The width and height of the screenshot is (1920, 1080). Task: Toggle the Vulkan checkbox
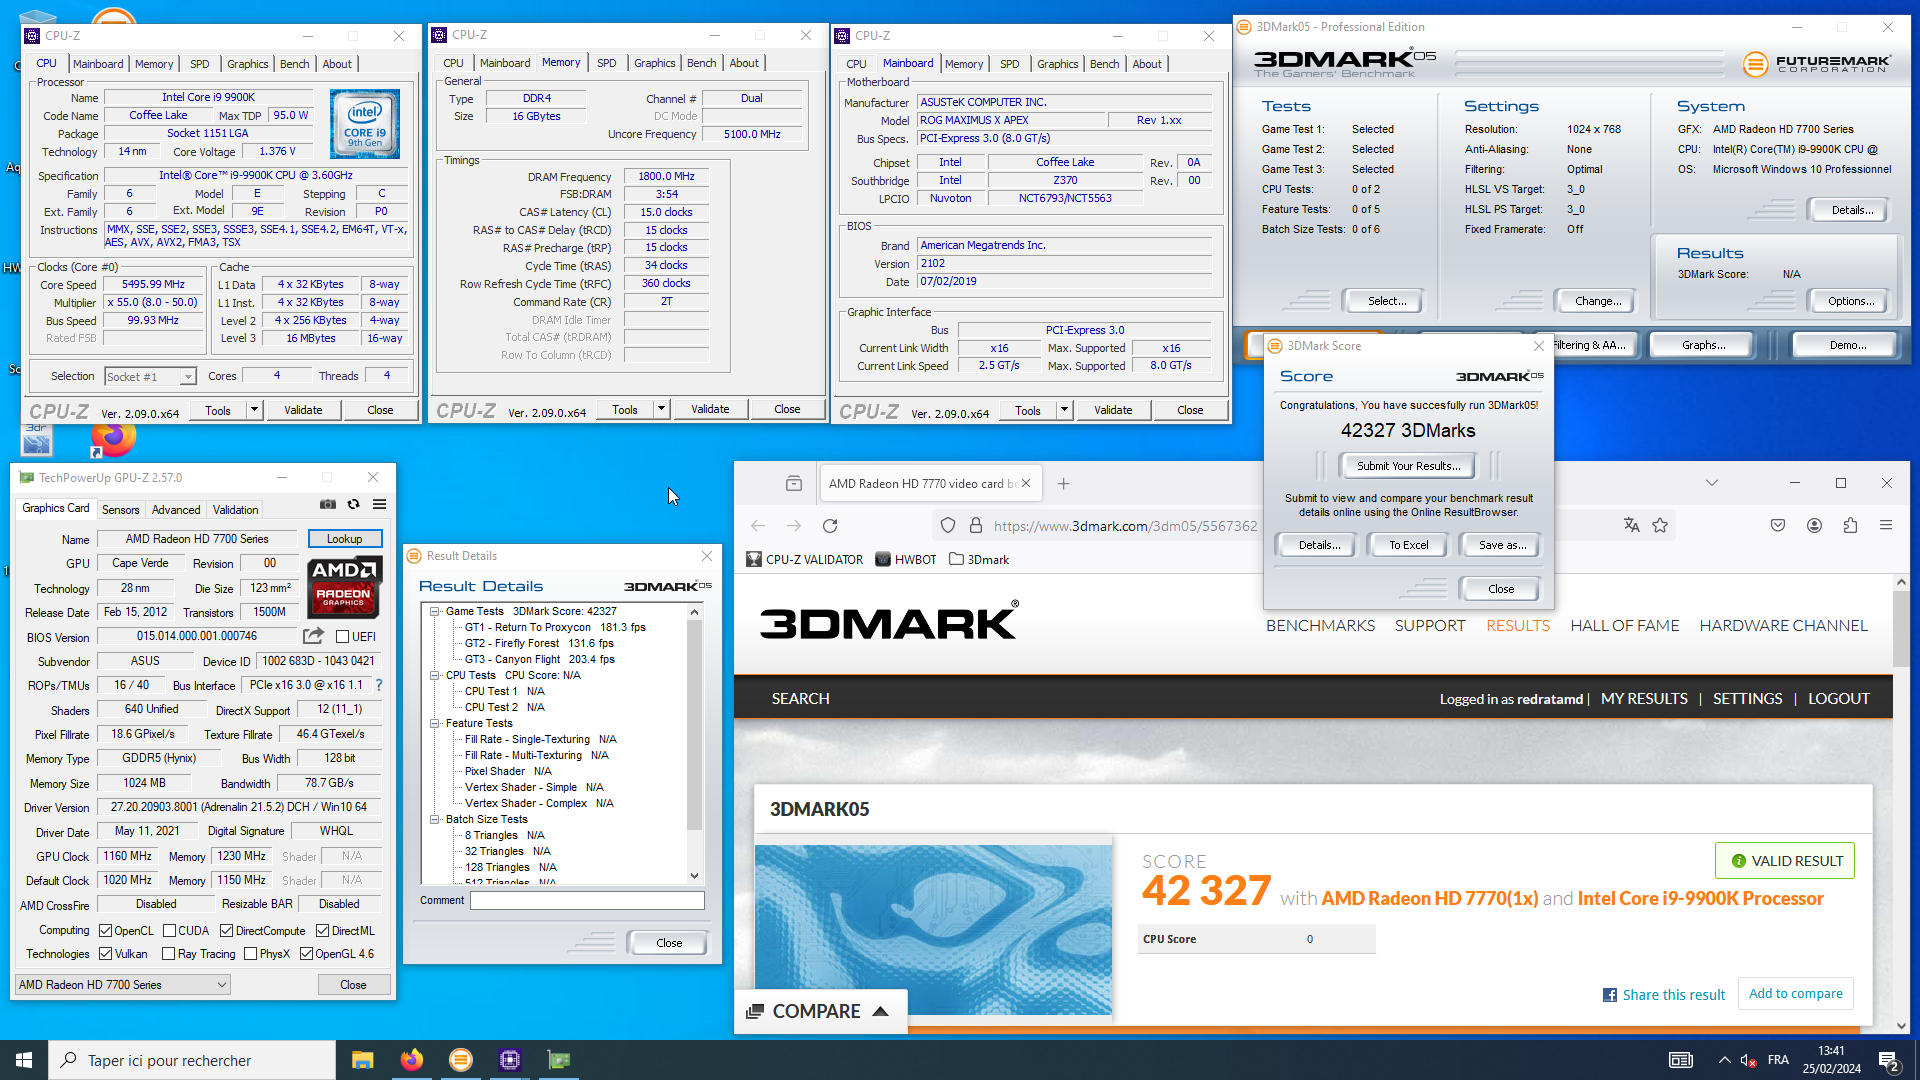pos(105,954)
